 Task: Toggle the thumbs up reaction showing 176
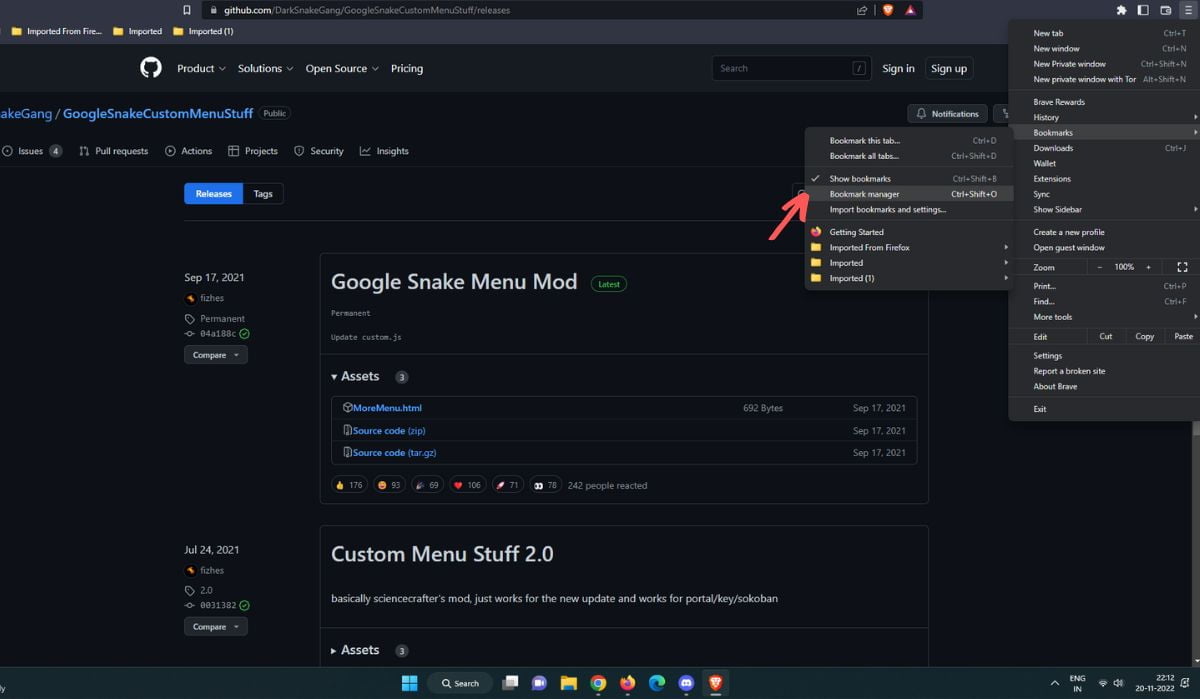348,484
